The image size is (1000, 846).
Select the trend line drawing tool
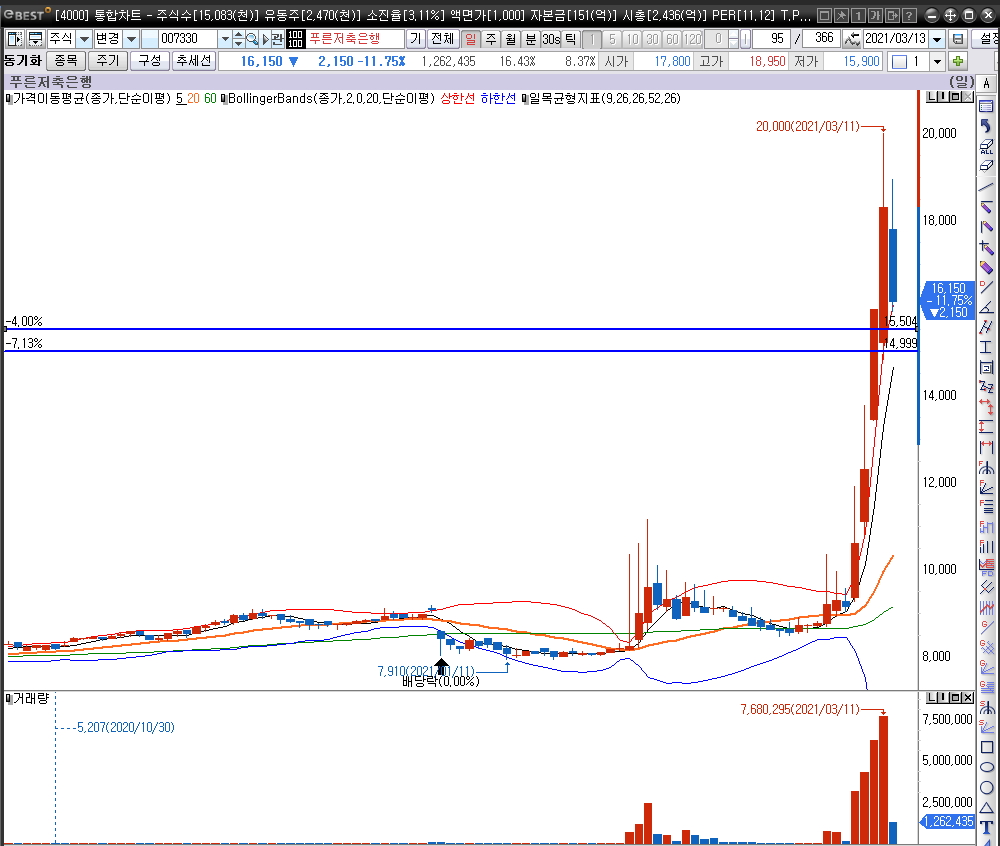point(986,187)
